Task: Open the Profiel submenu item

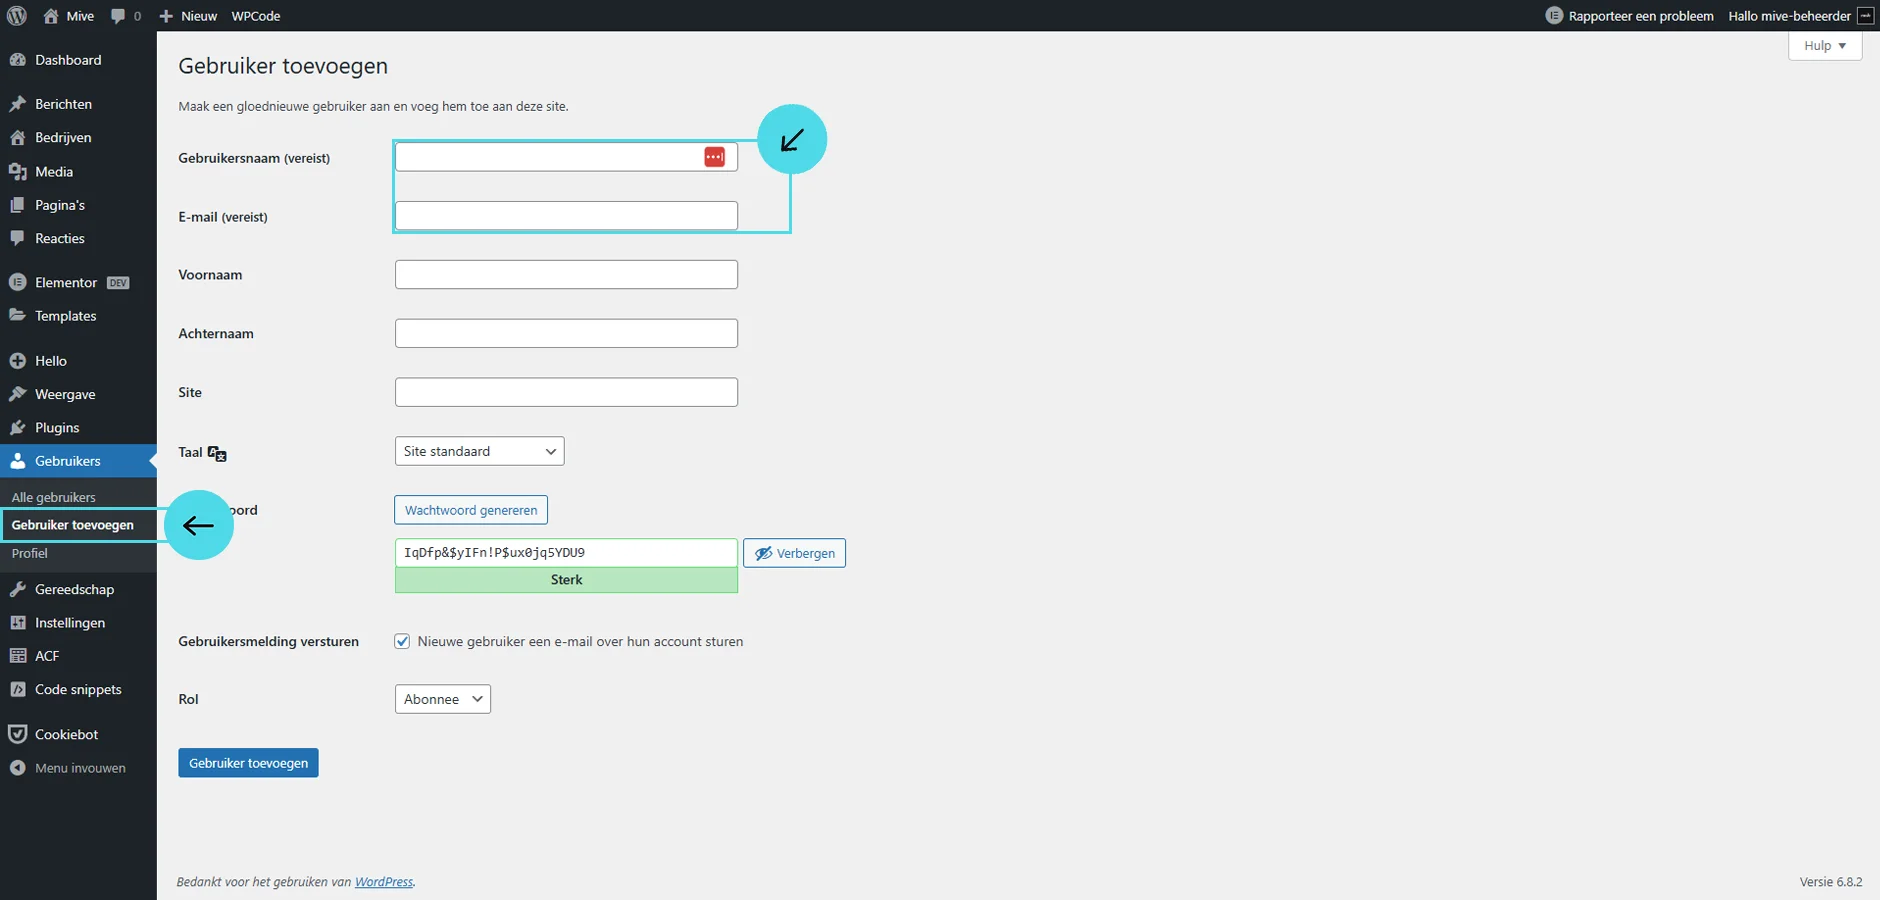Action: click(x=30, y=554)
